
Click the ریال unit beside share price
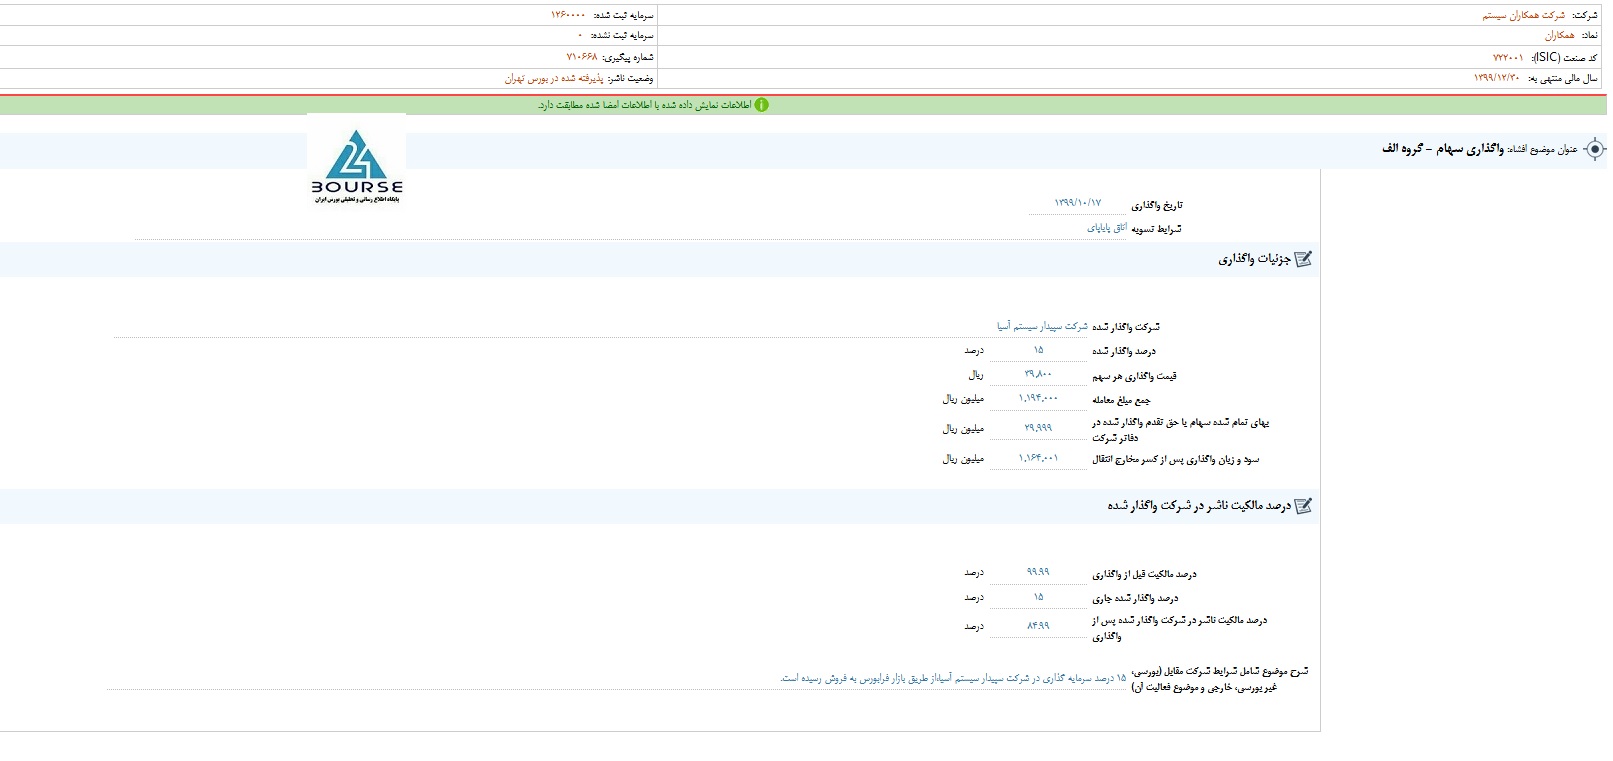click(976, 375)
